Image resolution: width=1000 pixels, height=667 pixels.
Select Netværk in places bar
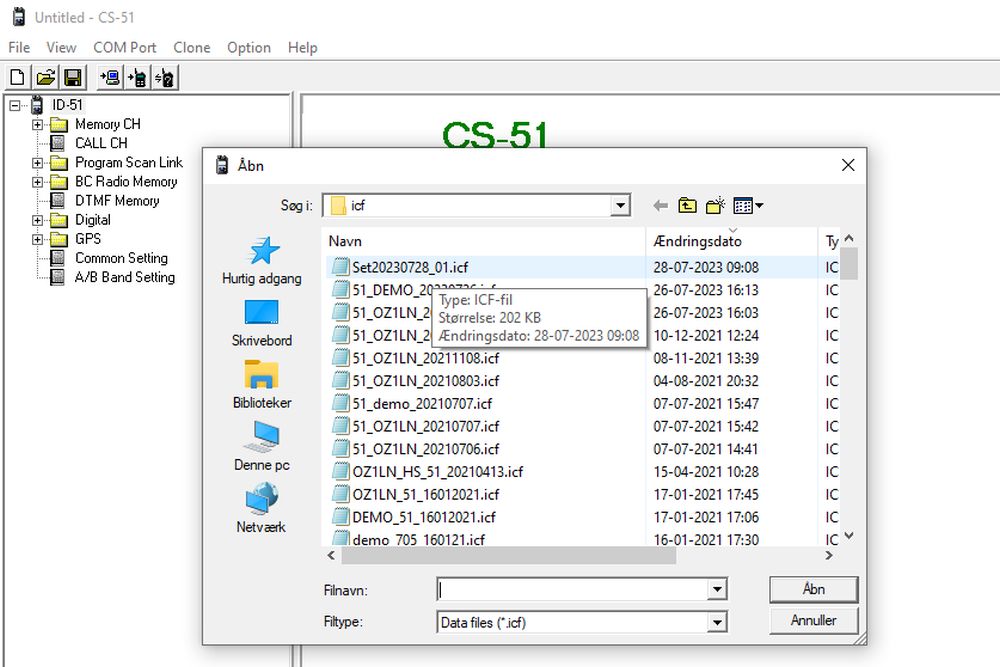point(261,508)
